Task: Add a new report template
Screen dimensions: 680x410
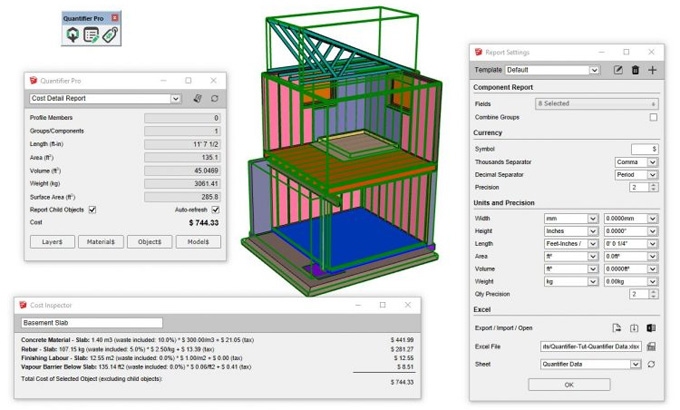Action: [x=652, y=70]
